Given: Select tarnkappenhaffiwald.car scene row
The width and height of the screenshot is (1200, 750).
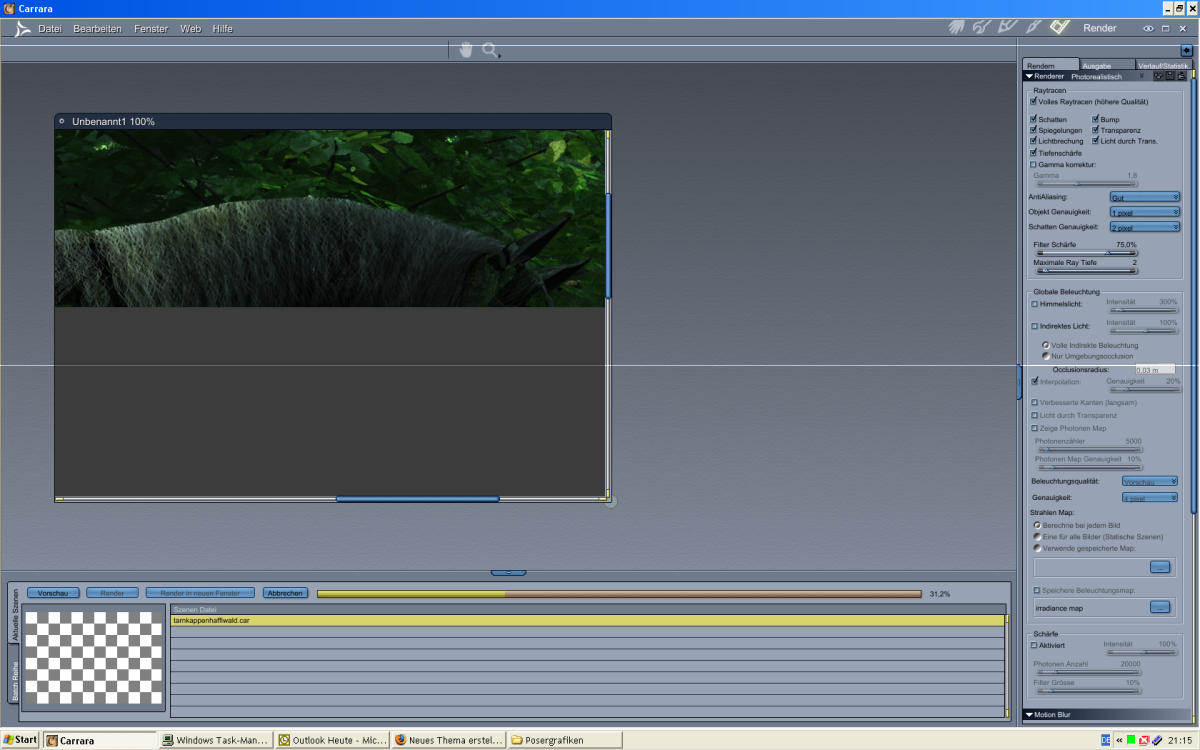Looking at the screenshot, I should click(588, 621).
